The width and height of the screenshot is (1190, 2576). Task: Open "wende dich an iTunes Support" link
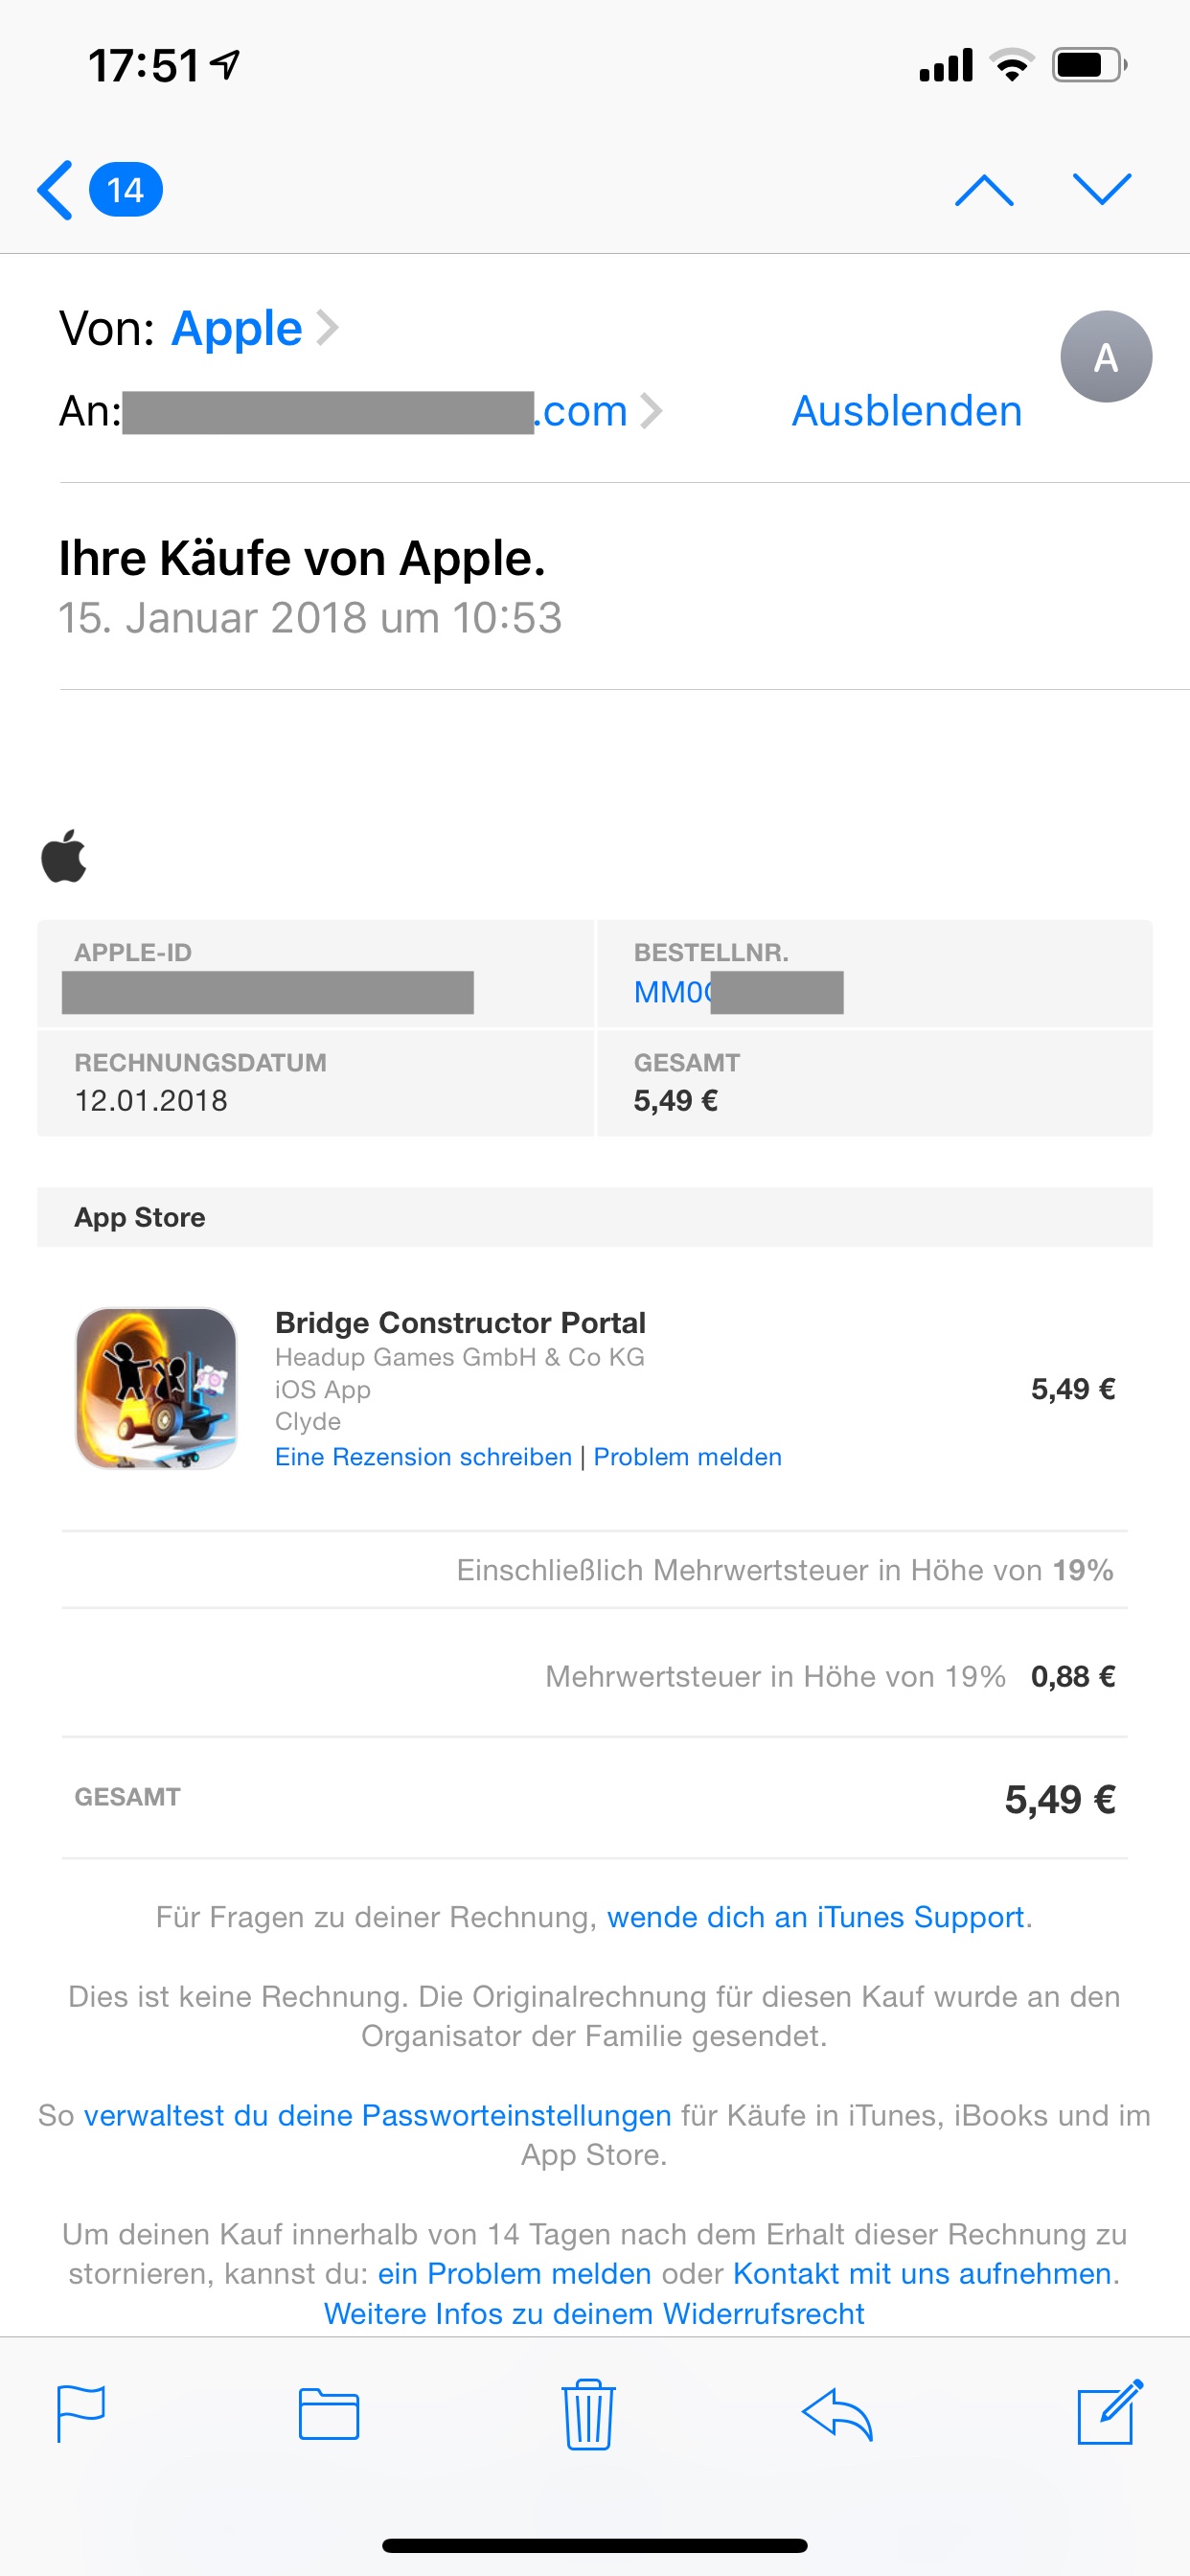[x=815, y=1916]
